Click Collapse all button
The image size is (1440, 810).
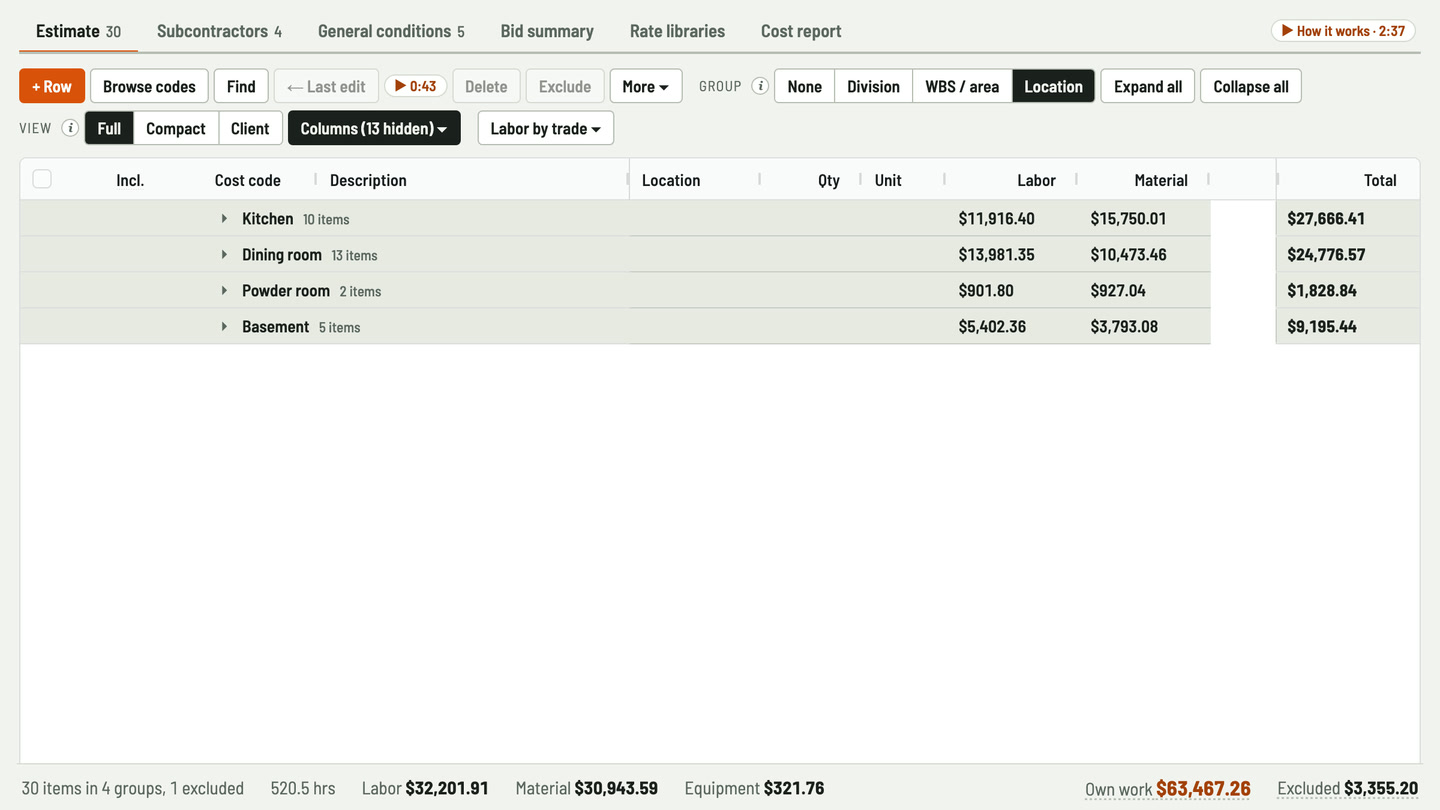click(x=1251, y=86)
